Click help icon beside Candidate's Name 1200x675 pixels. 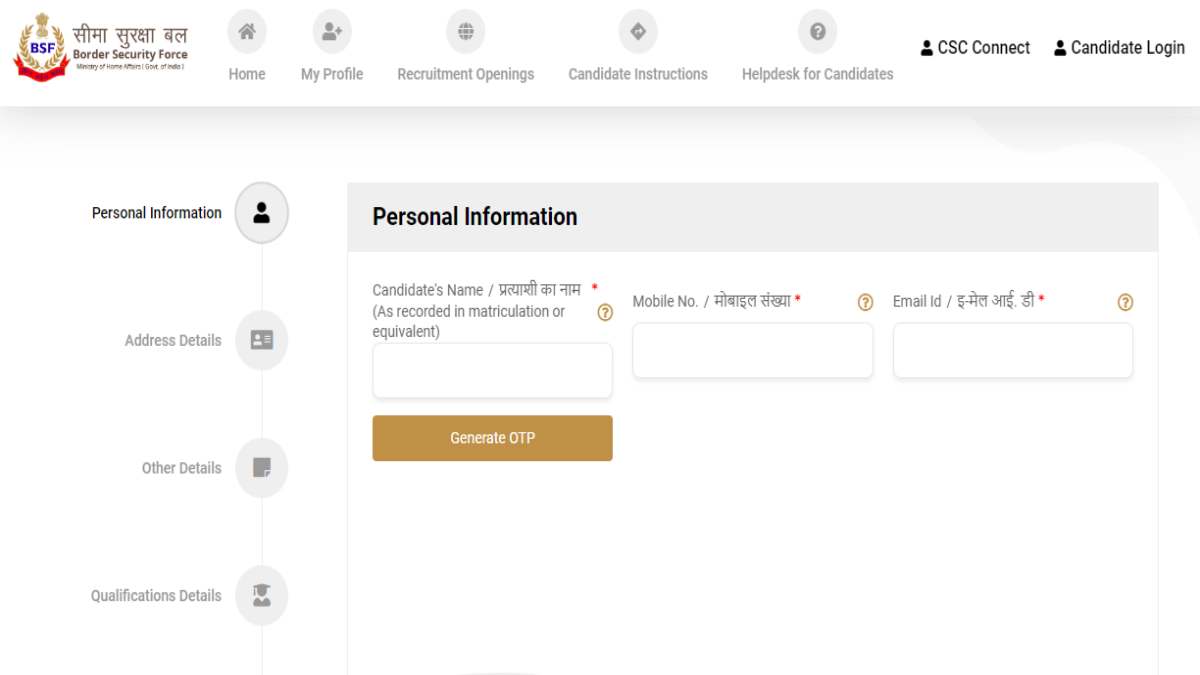point(605,312)
